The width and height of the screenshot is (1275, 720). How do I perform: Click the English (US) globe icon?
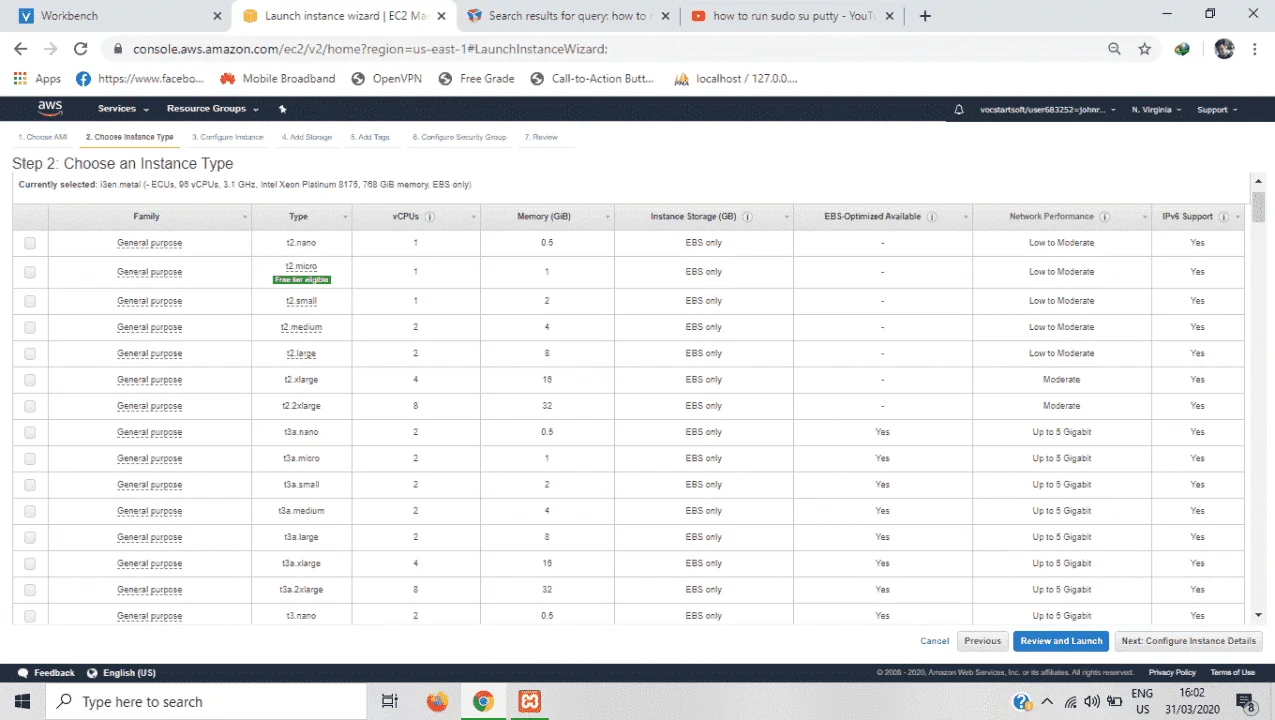pos(92,673)
